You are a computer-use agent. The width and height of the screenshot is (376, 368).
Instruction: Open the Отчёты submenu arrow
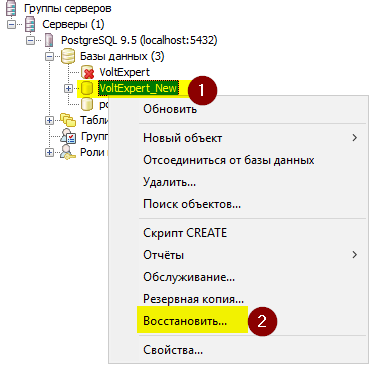354,255
